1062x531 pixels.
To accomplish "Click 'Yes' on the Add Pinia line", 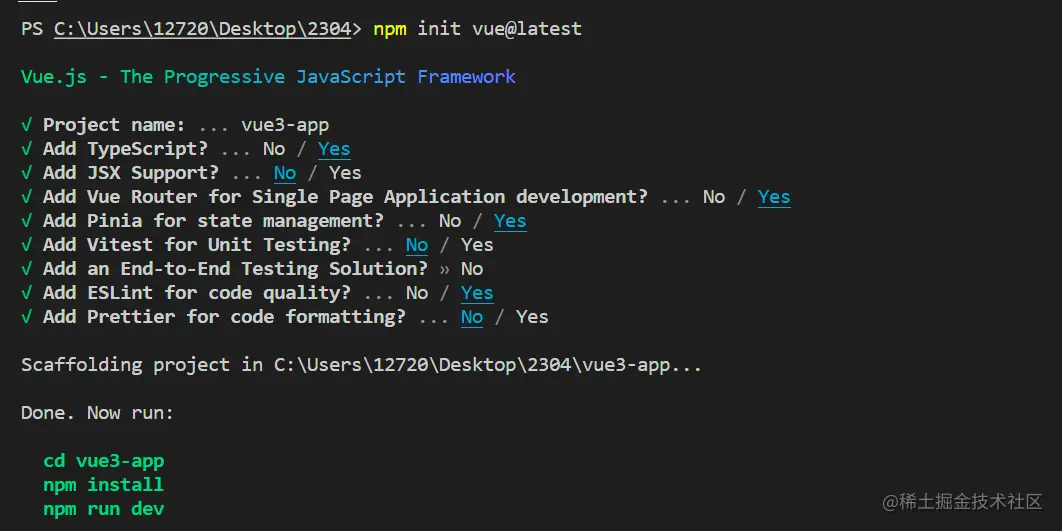I will [509, 221].
